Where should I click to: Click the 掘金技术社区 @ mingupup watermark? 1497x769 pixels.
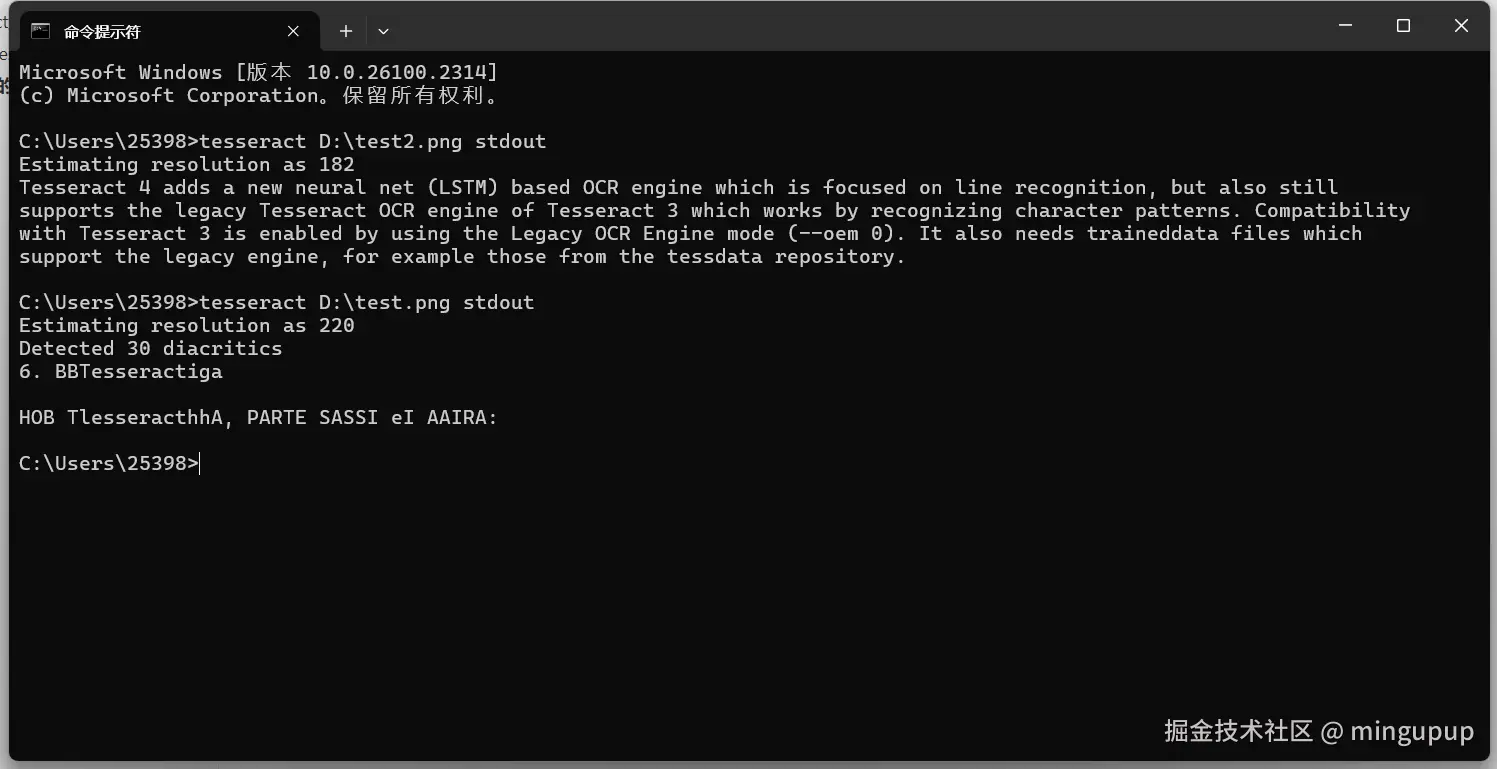pyautogui.click(x=1319, y=731)
